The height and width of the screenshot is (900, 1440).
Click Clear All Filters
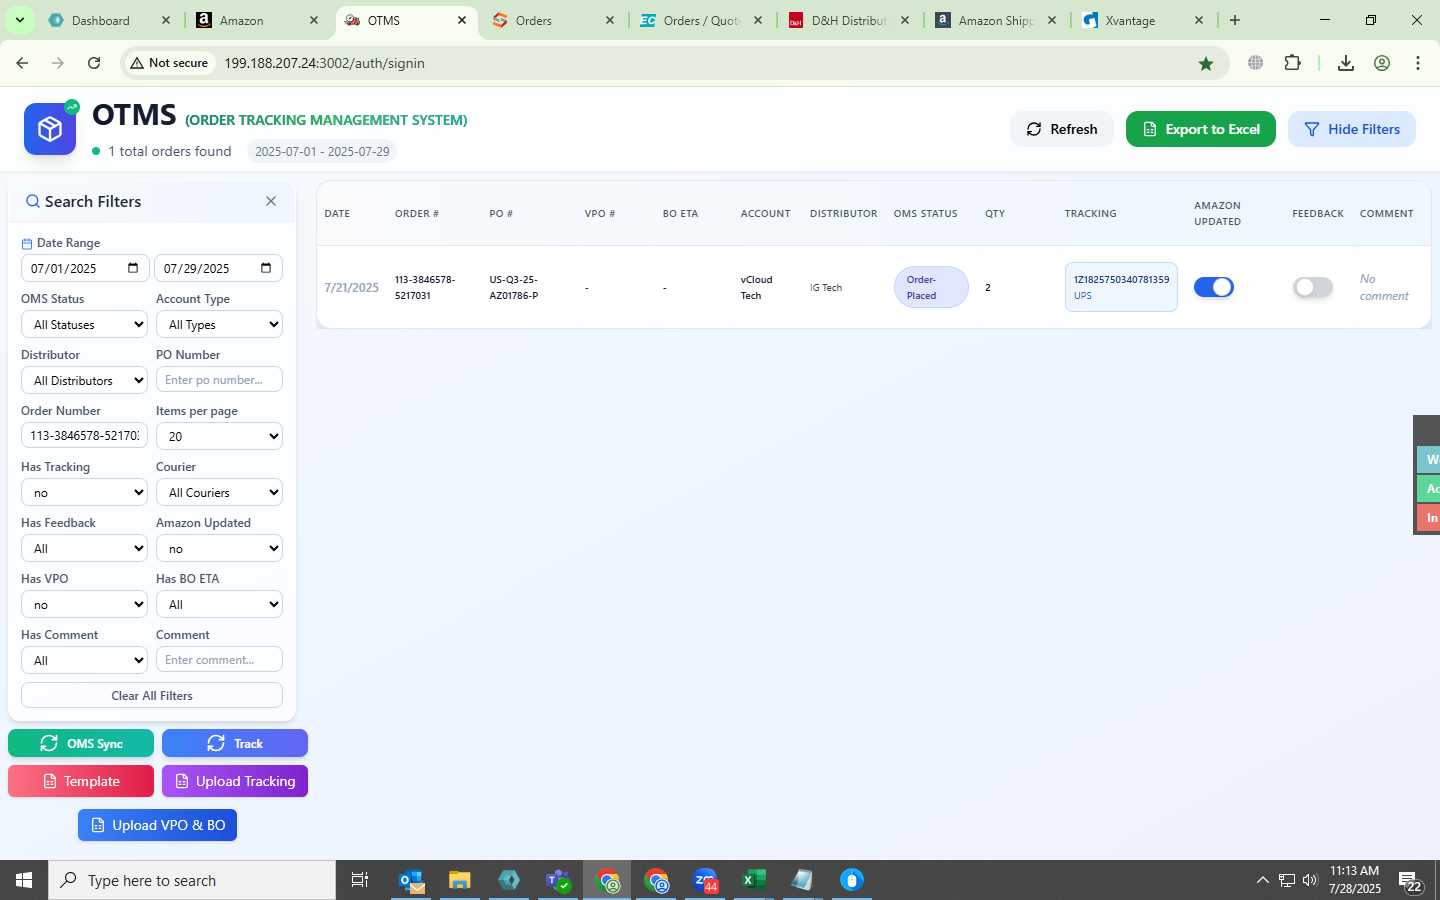(x=152, y=695)
